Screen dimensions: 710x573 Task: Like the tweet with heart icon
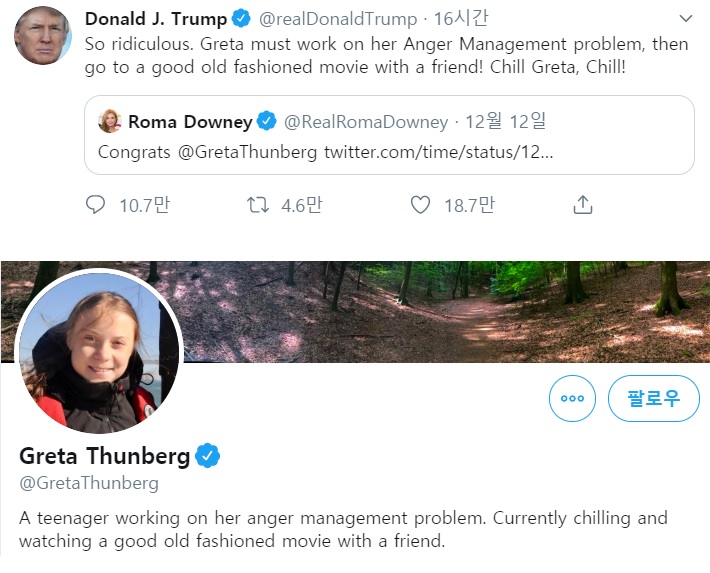pyautogui.click(x=421, y=205)
